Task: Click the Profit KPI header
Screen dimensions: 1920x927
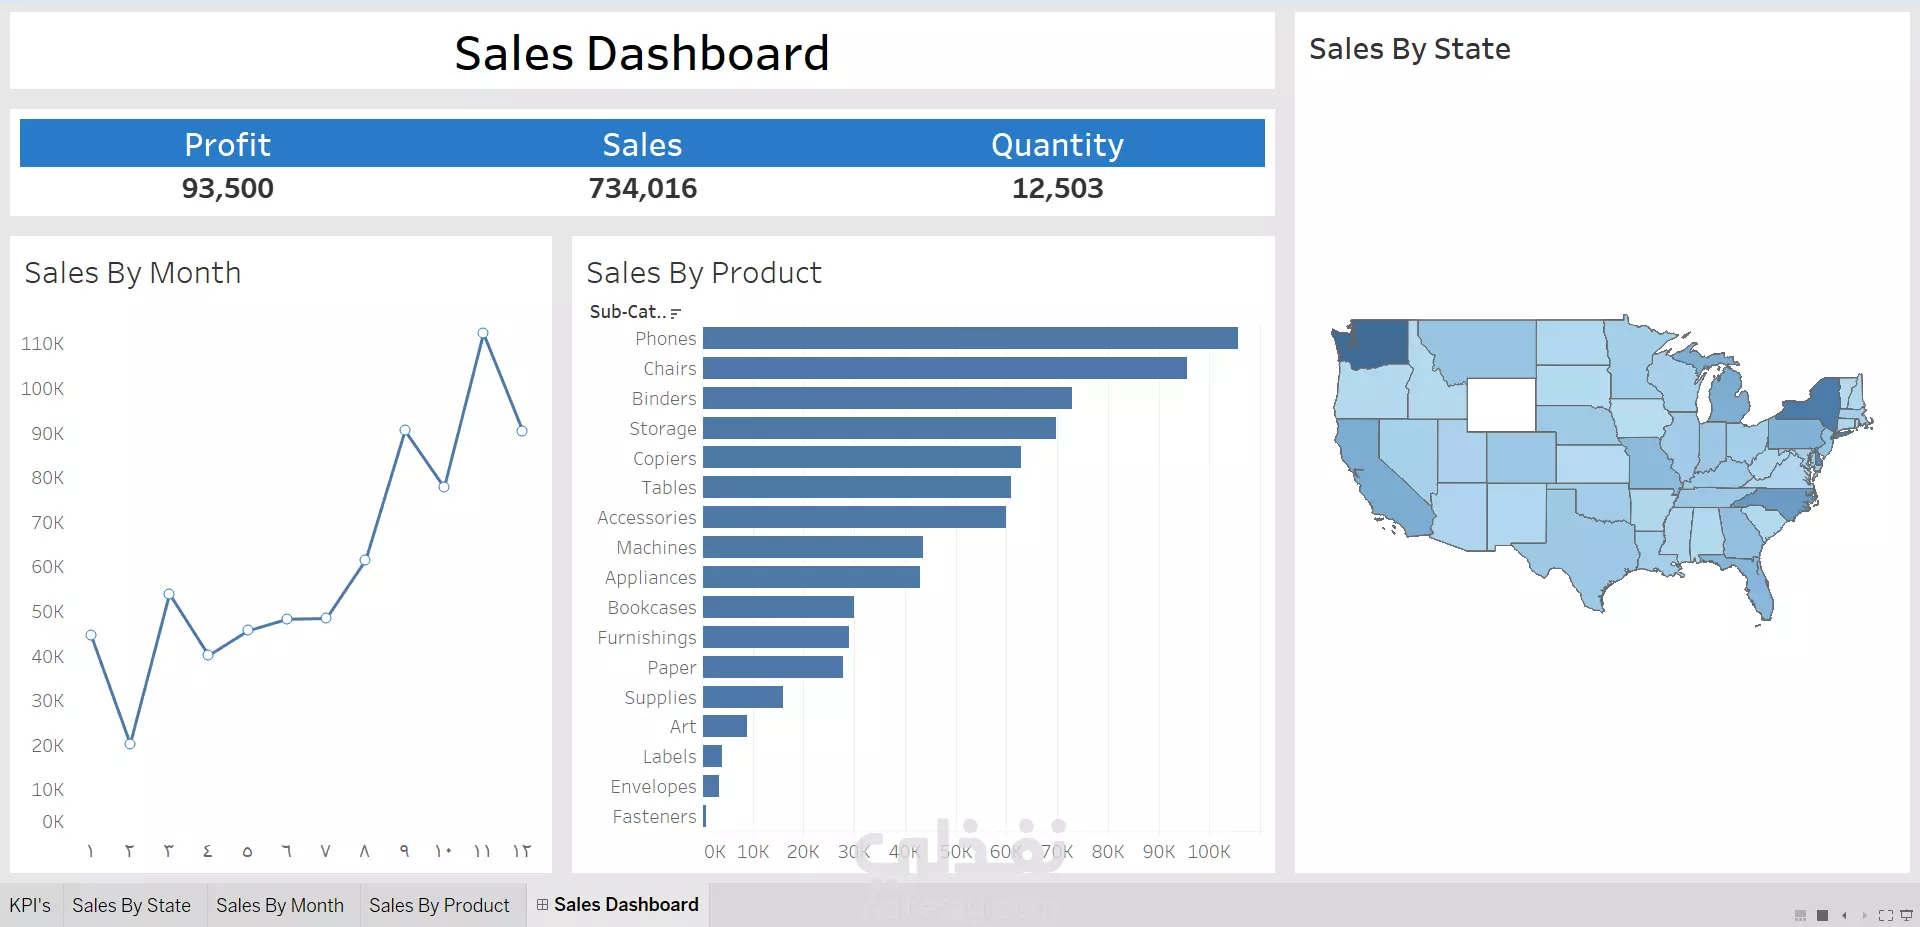Action: pos(228,144)
